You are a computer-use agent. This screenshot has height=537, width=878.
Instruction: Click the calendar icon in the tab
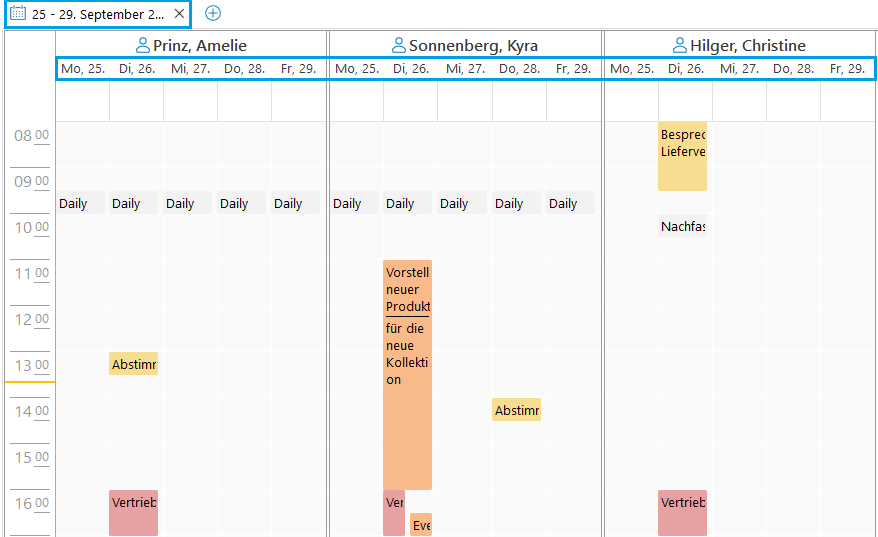[x=18, y=14]
